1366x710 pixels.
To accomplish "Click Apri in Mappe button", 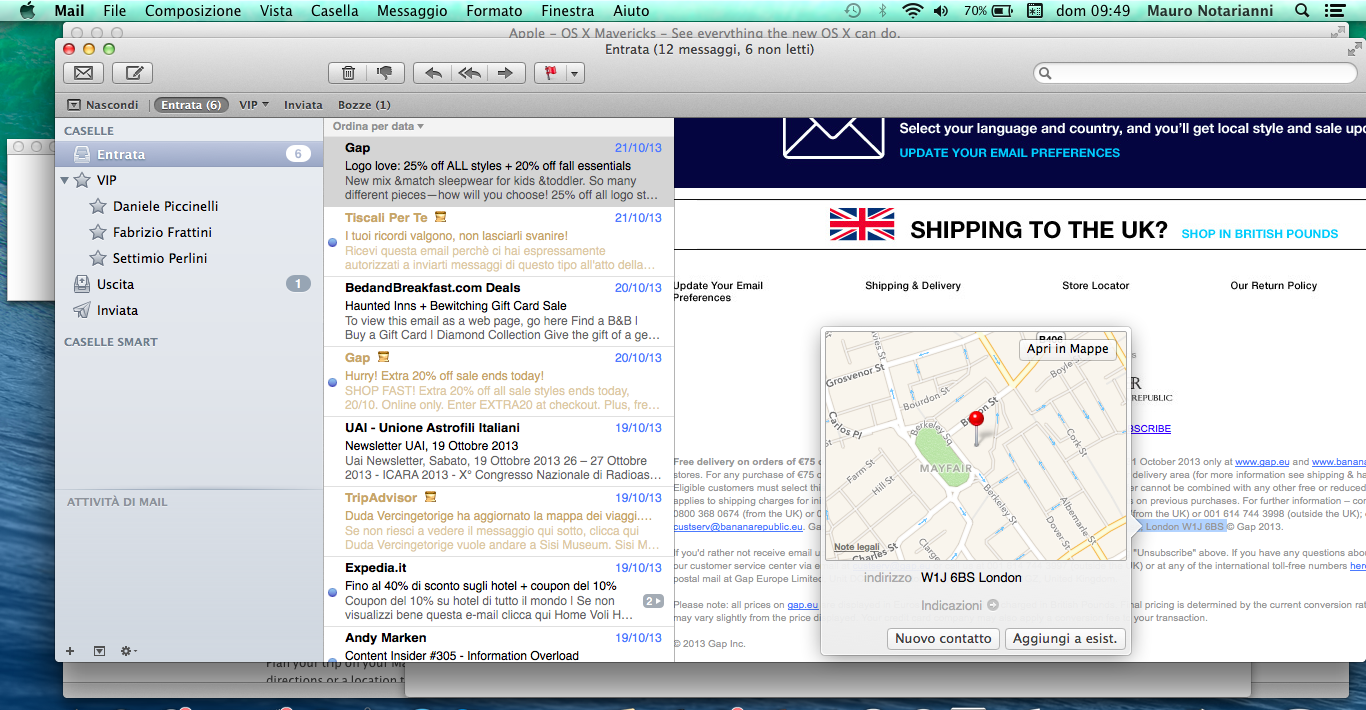I will click(1067, 349).
